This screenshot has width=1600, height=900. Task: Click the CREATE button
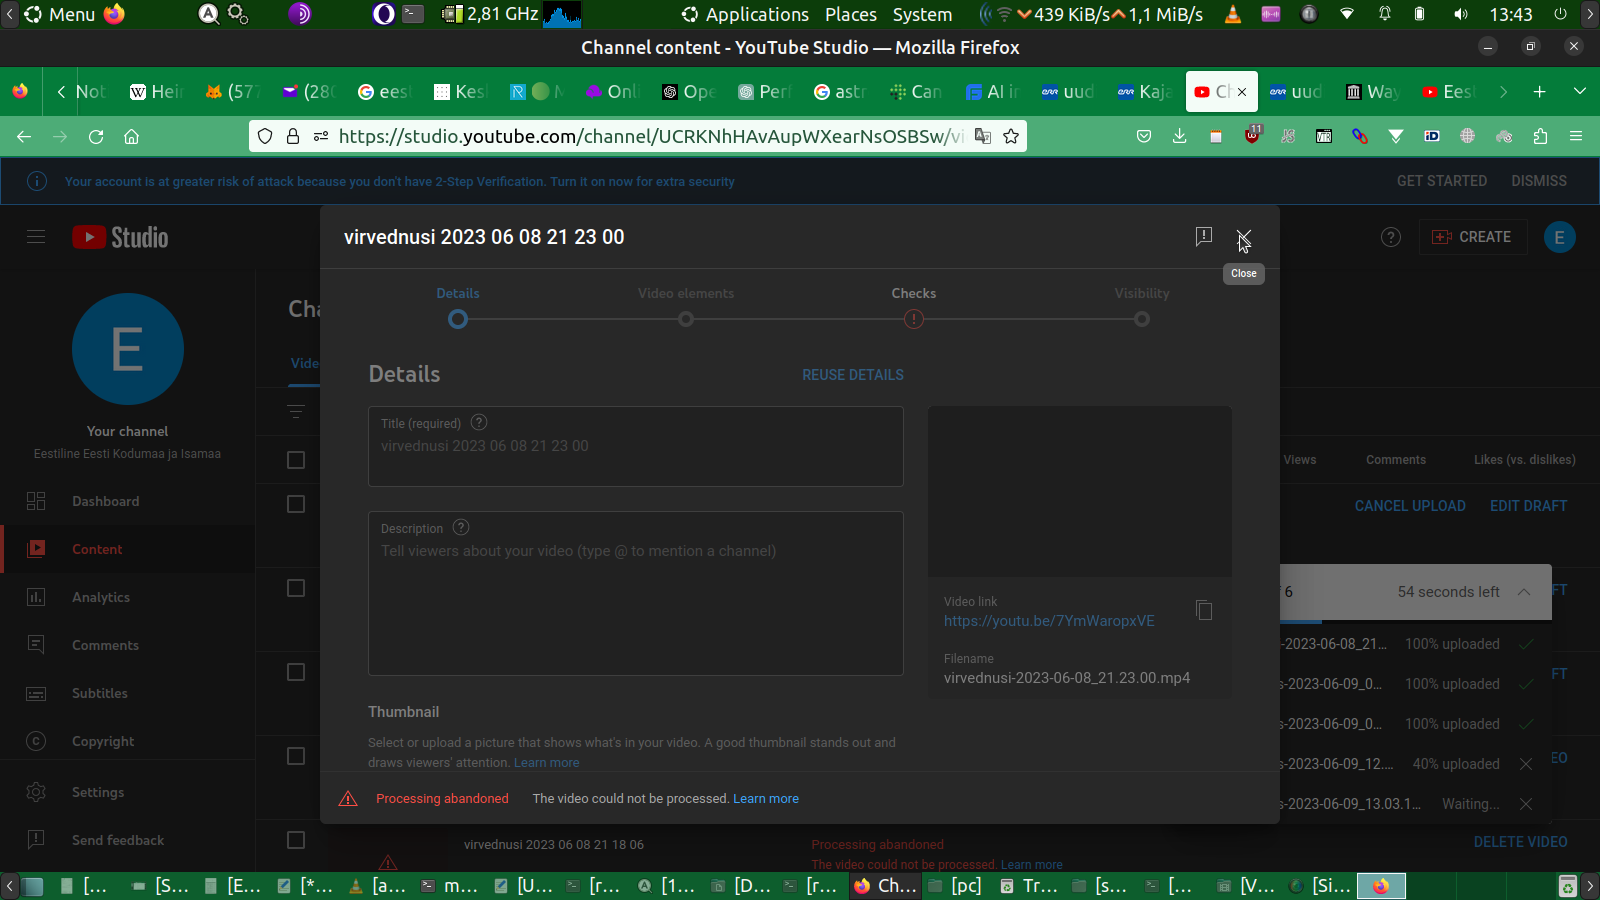1473,237
